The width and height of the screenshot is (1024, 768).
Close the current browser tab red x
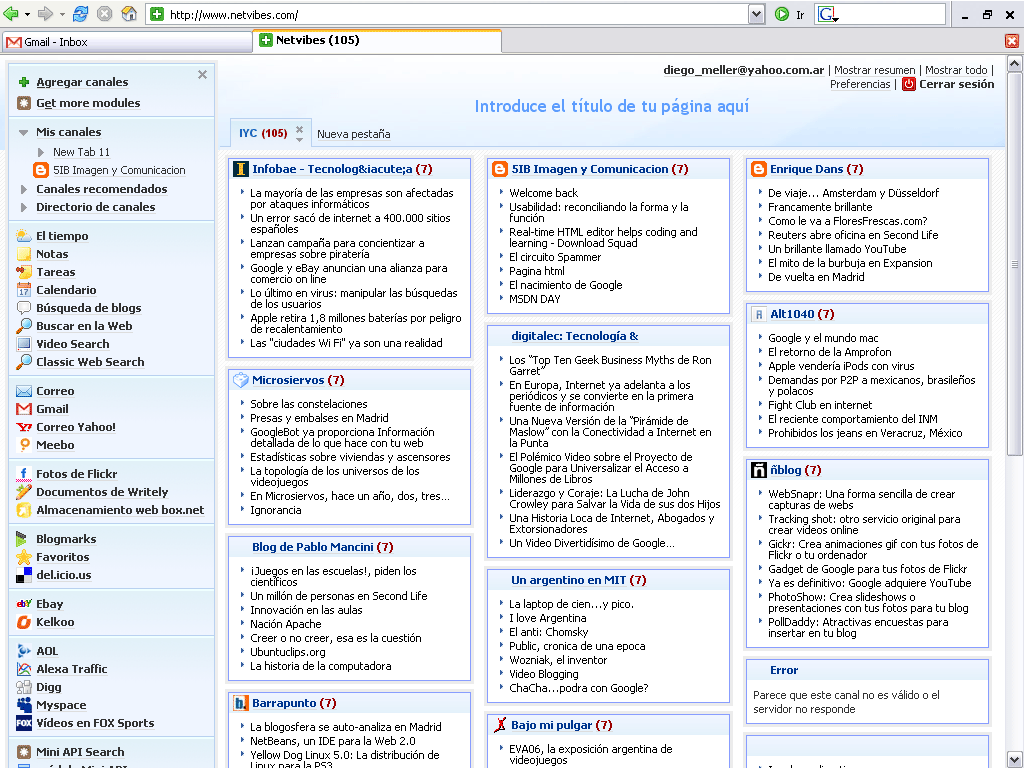click(1012, 41)
